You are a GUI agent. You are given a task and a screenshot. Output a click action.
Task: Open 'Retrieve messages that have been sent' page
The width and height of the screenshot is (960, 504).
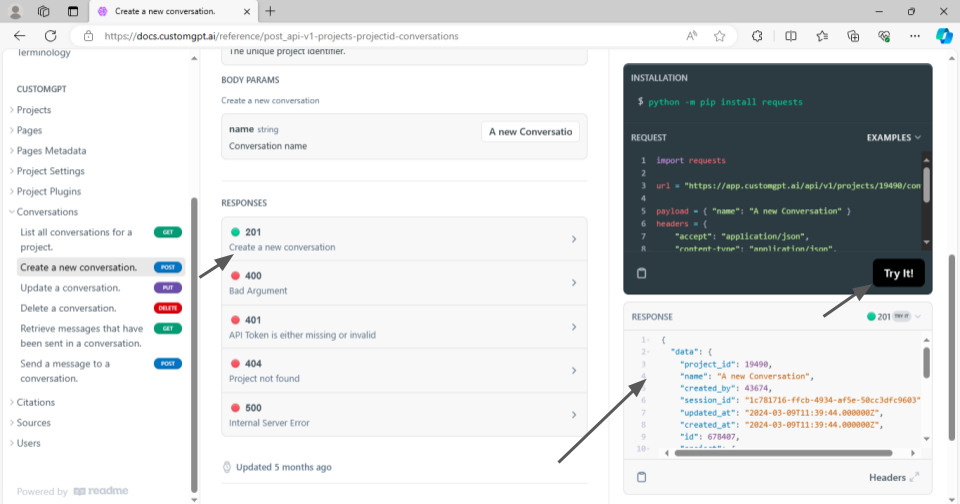pyautogui.click(x=101, y=336)
